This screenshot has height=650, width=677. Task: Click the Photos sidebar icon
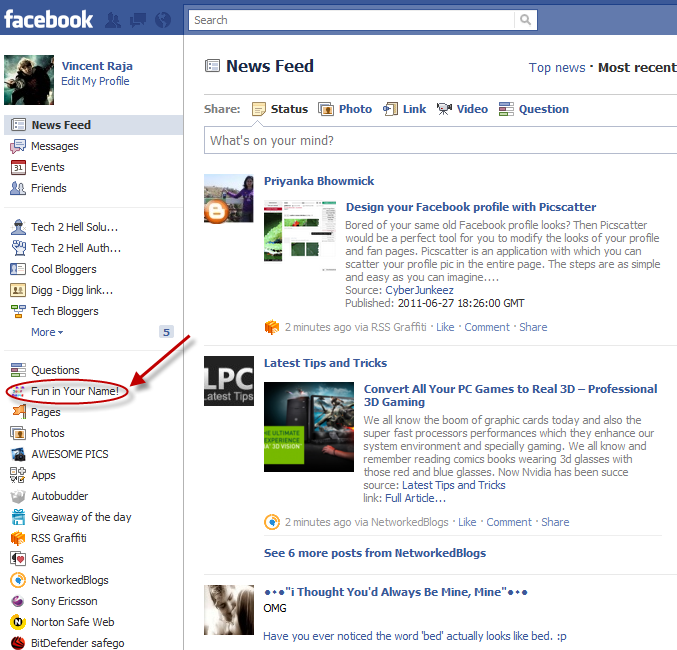coord(18,433)
